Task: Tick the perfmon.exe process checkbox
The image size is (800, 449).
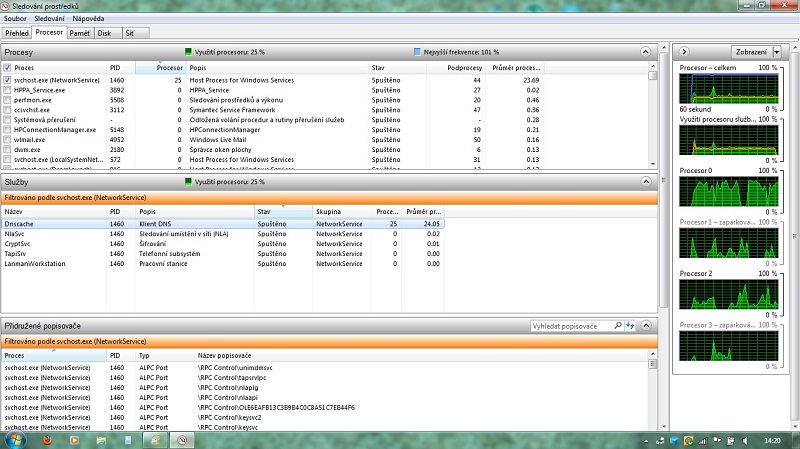Action: (x=8, y=99)
